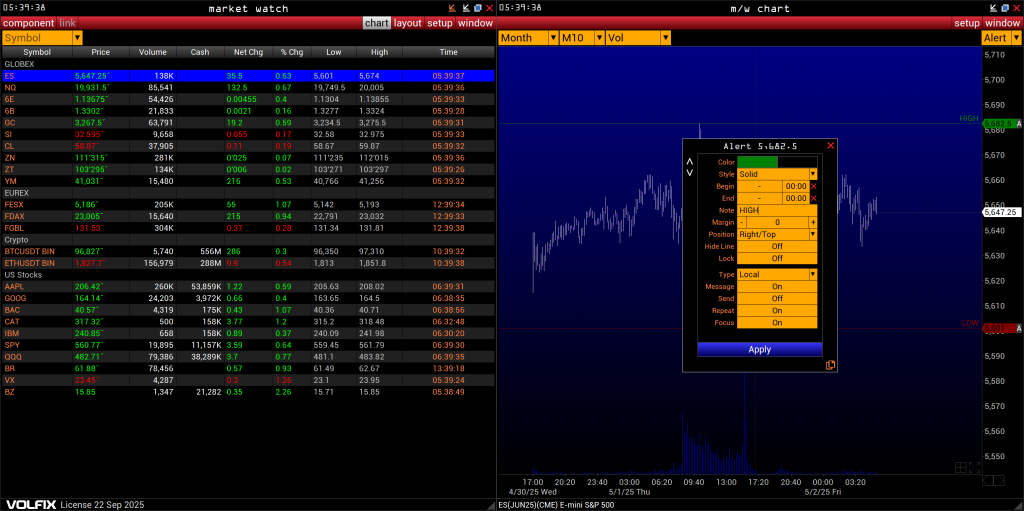Toggle the Lock setting

(777, 258)
